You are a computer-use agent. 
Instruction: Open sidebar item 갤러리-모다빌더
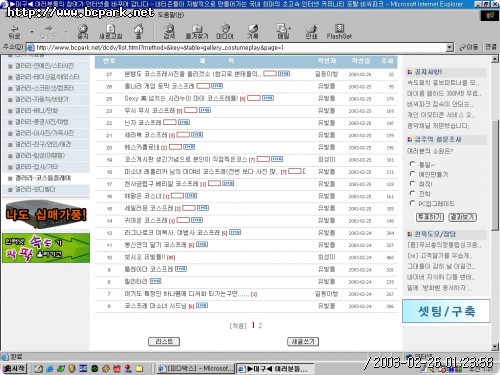35,189
